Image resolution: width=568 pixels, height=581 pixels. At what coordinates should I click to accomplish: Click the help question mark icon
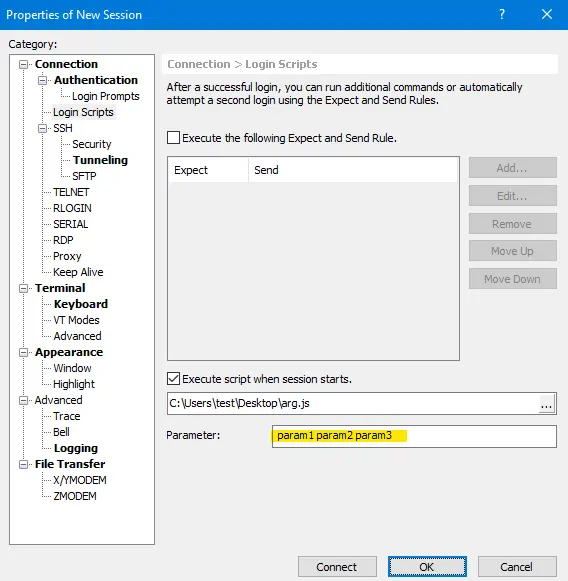pyautogui.click(x=502, y=14)
